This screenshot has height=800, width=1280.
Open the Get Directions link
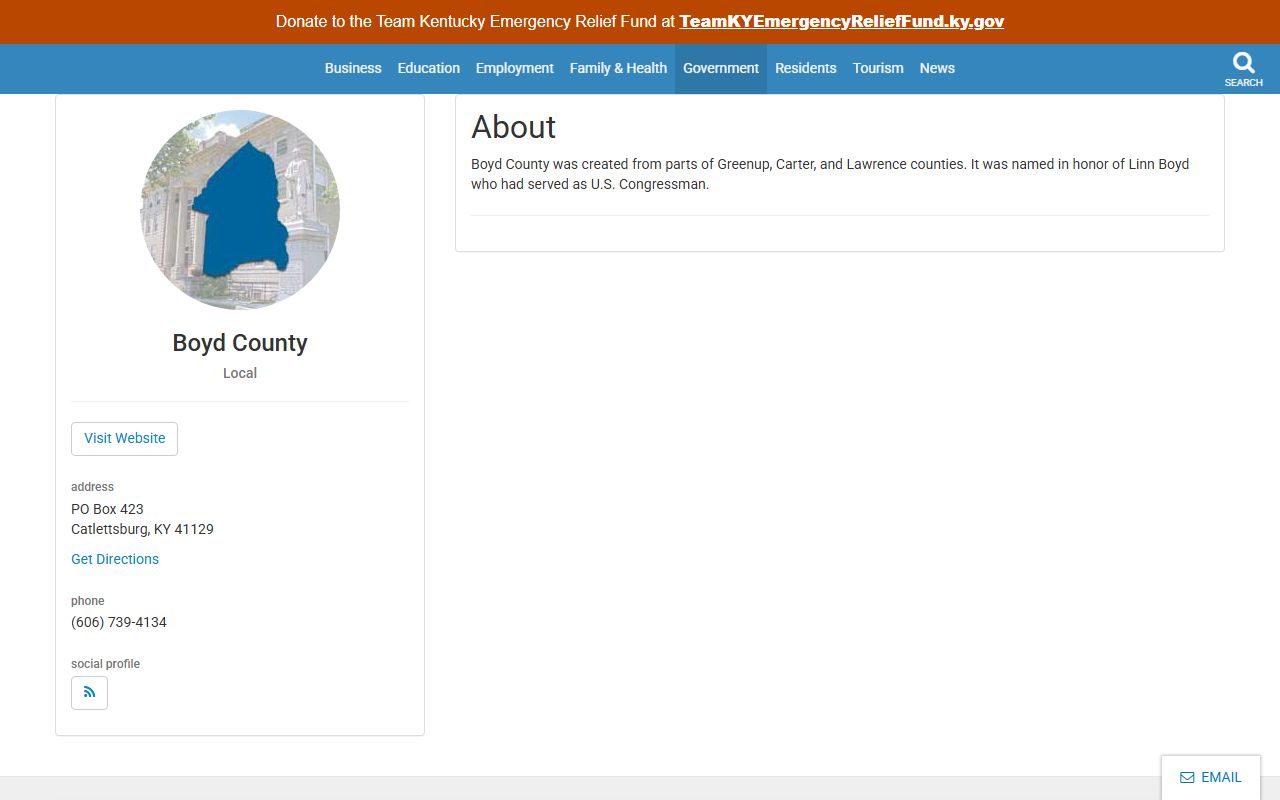click(115, 559)
